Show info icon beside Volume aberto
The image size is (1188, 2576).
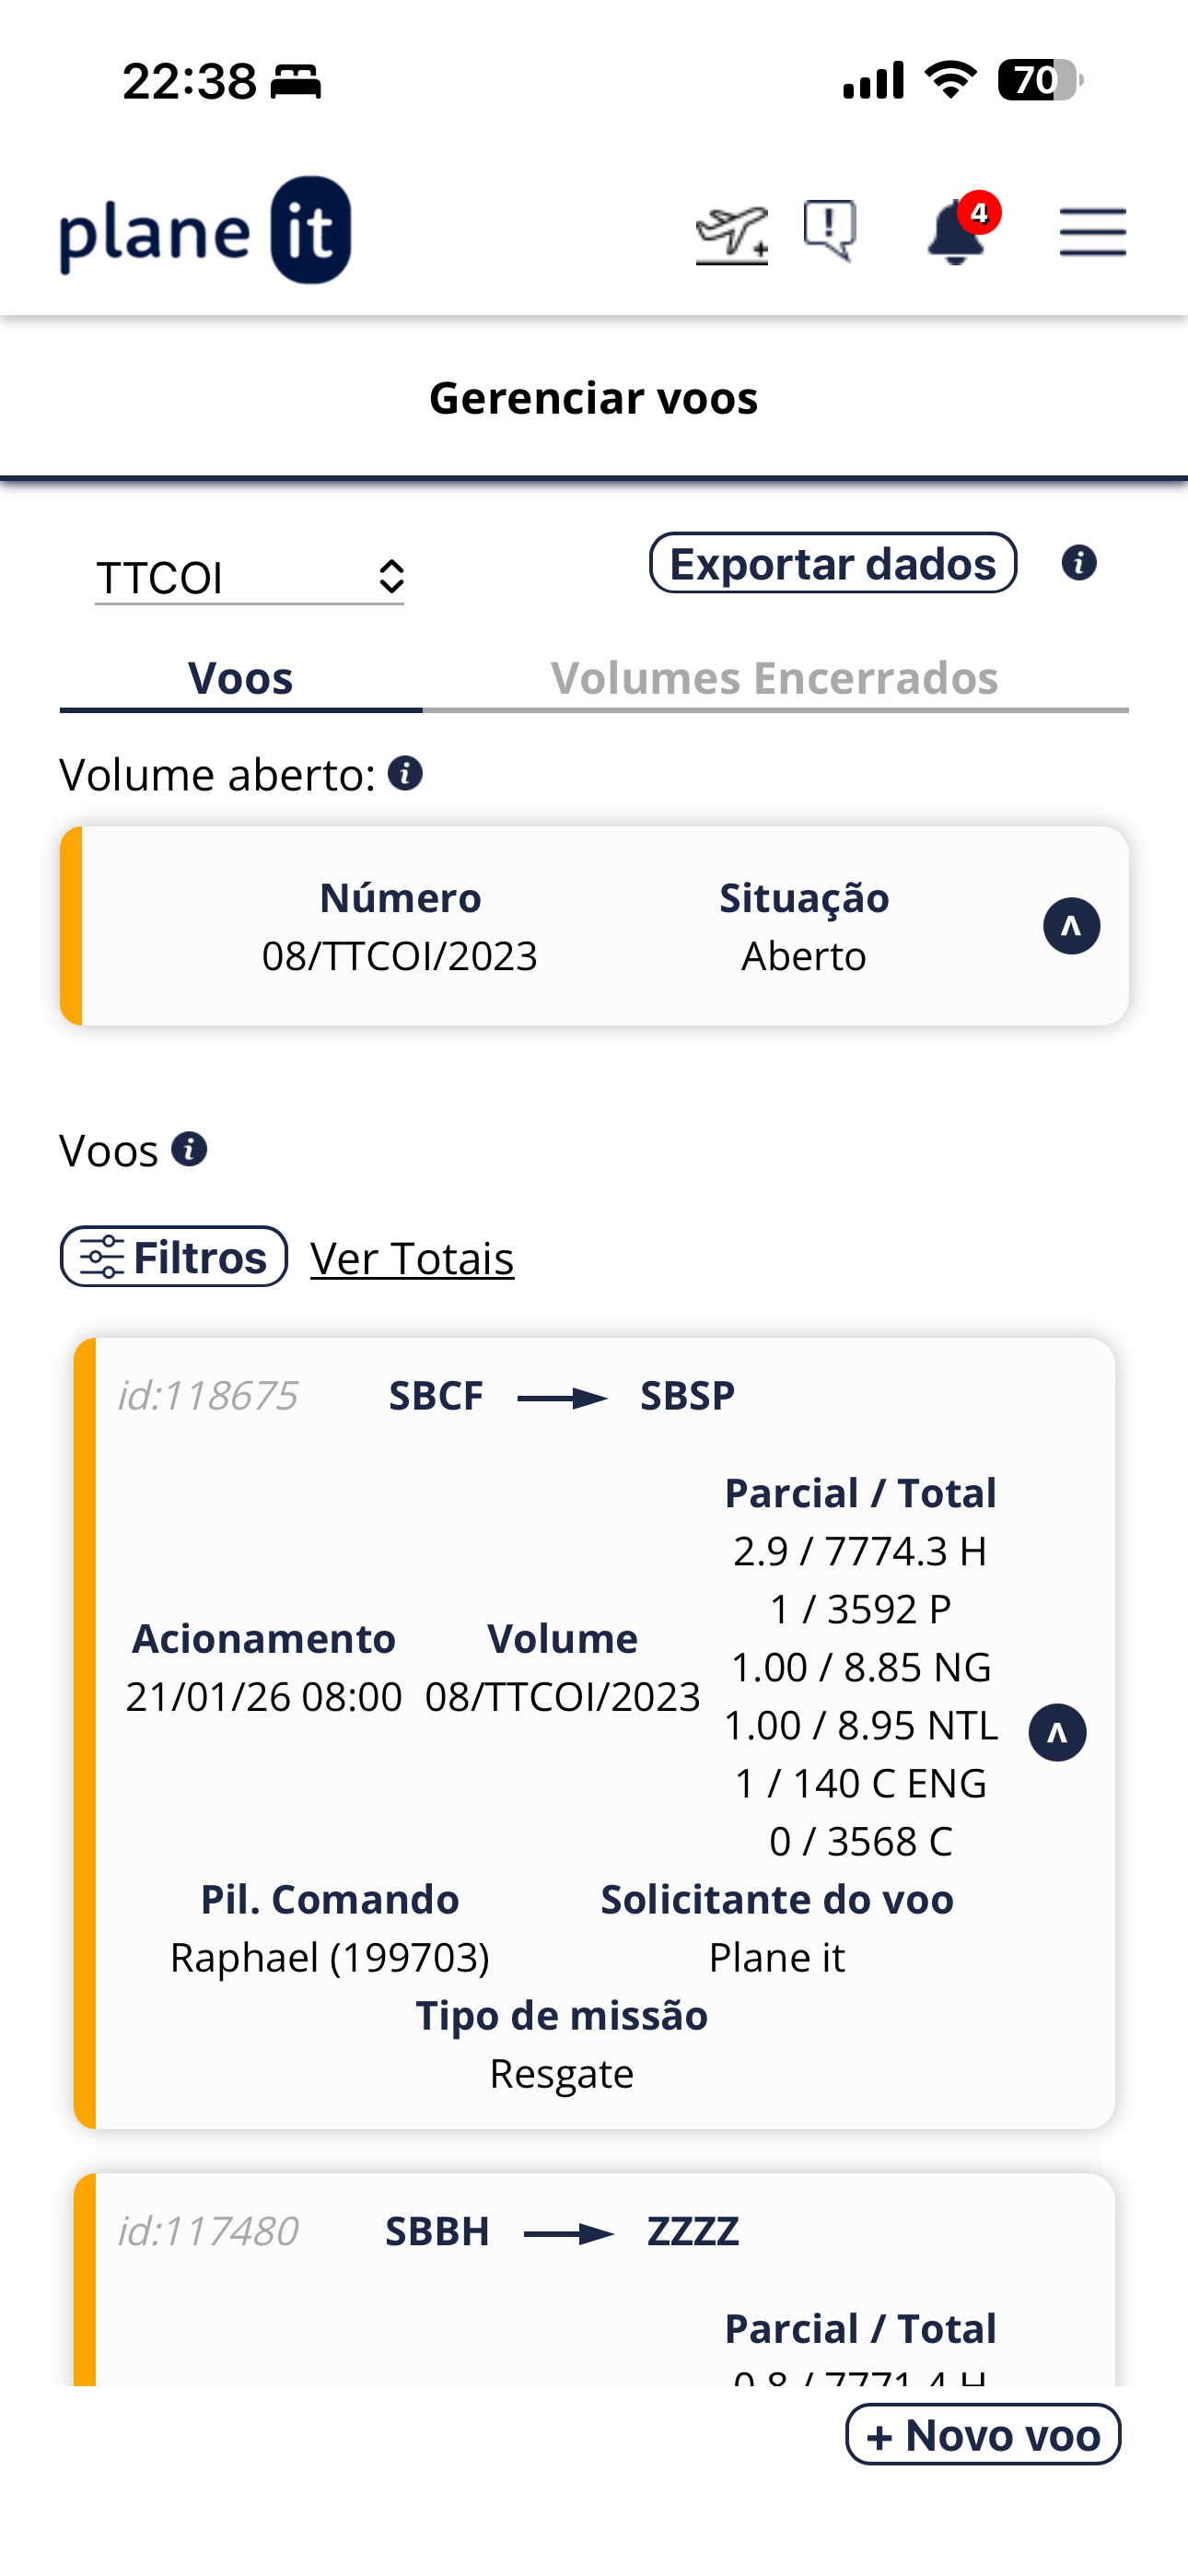click(x=405, y=773)
